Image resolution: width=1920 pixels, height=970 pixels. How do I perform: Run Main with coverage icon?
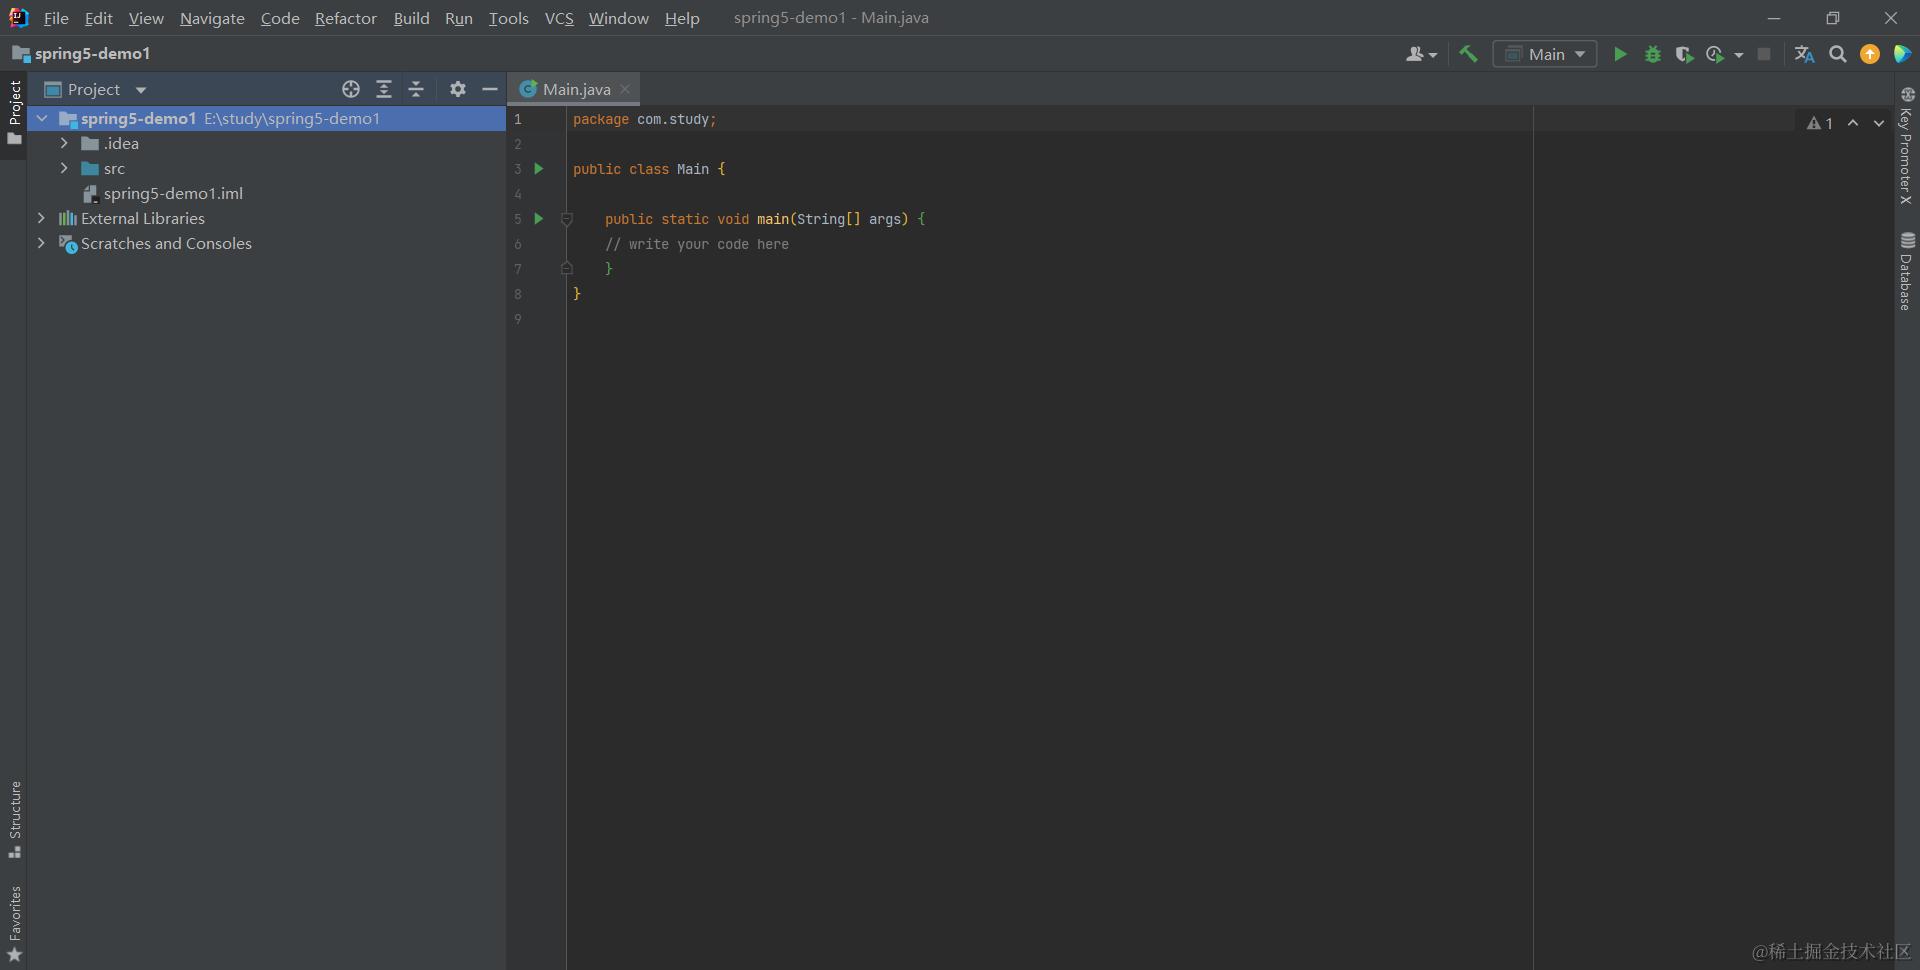click(1684, 54)
